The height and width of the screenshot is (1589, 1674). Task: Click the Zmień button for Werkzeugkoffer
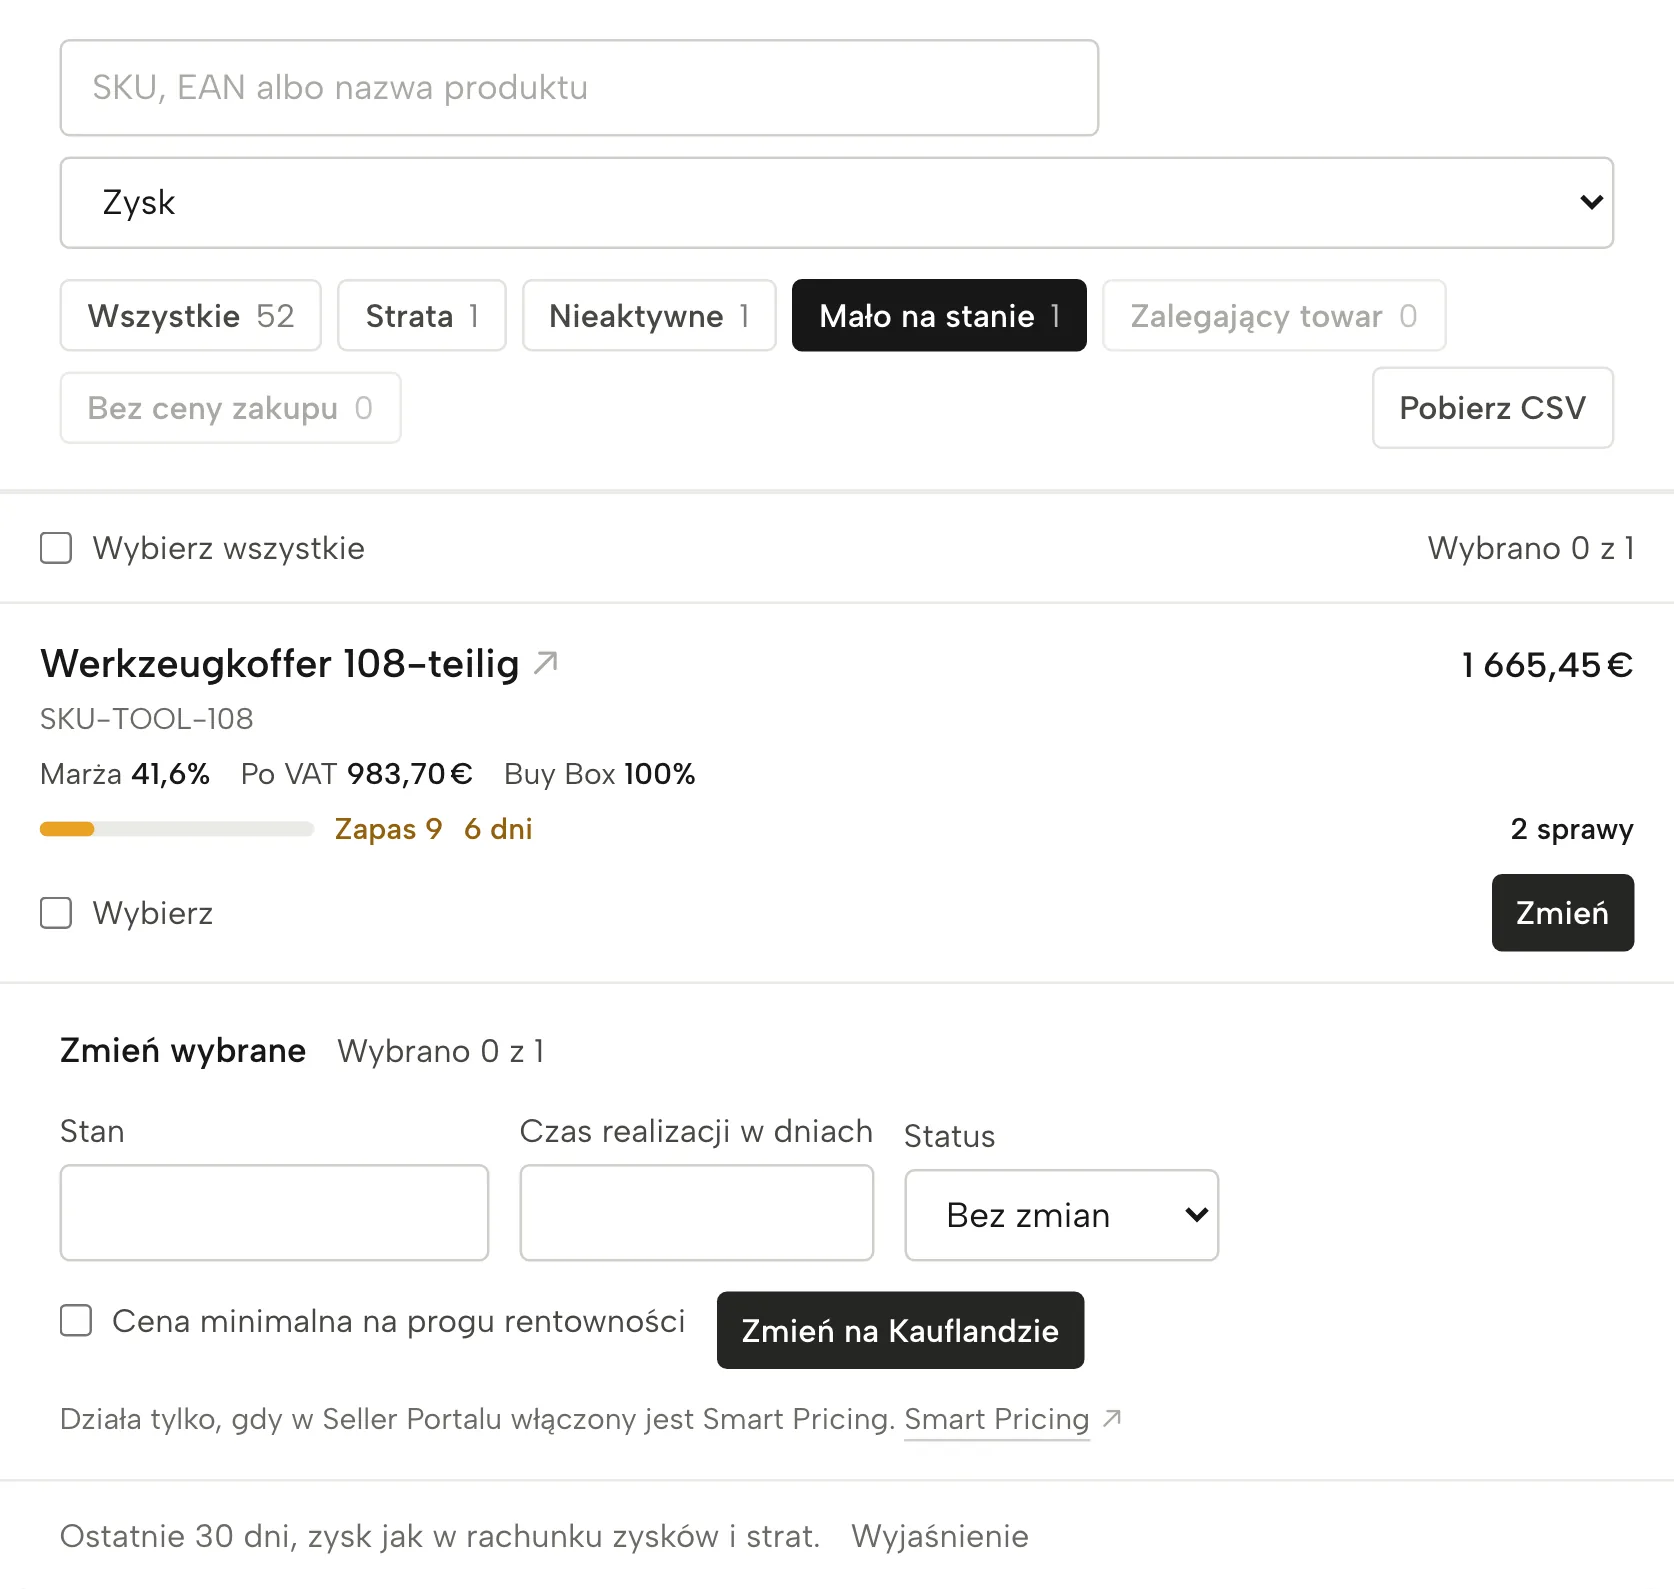coord(1563,913)
